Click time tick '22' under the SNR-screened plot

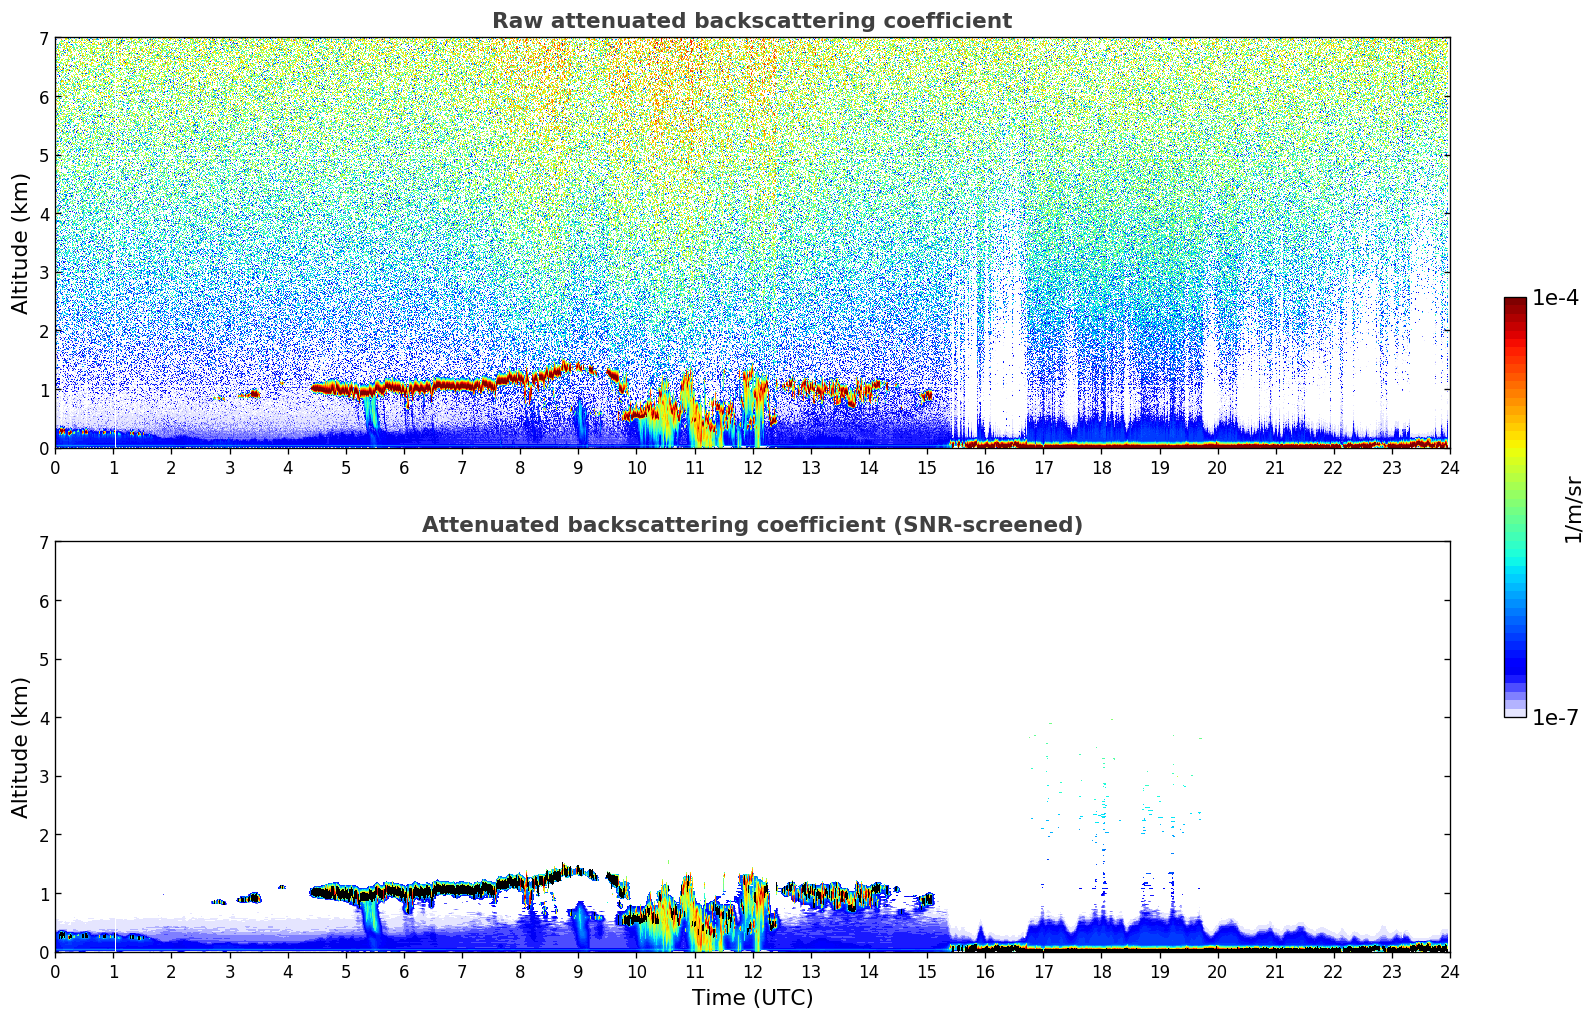1334,972
